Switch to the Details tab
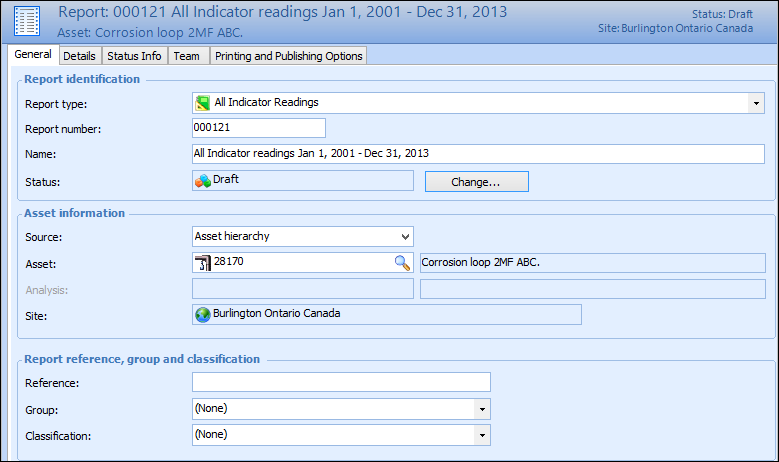Screen dimensions: 779x462 pyautogui.click(x=79, y=56)
